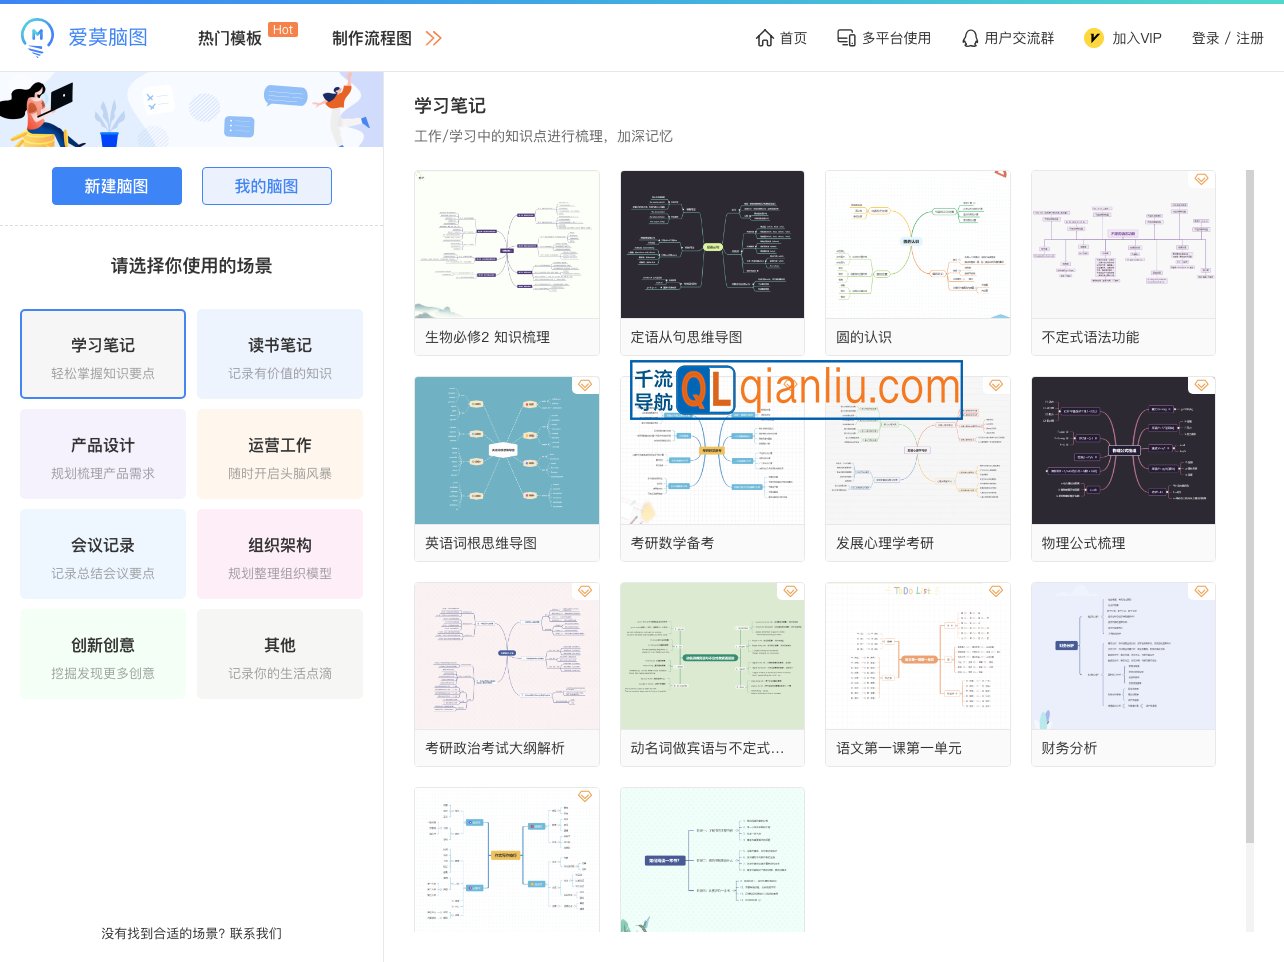The image size is (1284, 962).
Task: Click the crown badge on 物理公式梳理 template
Action: pos(1200,385)
